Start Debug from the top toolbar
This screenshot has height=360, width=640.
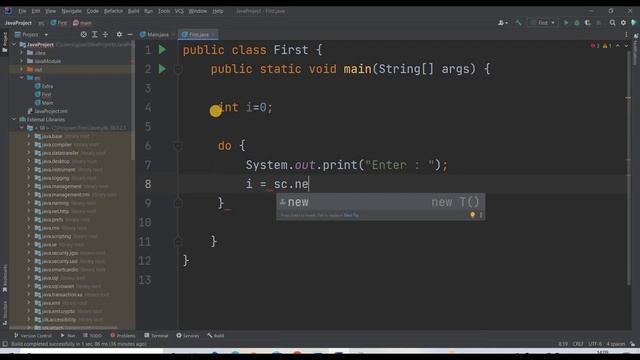click(x=577, y=23)
